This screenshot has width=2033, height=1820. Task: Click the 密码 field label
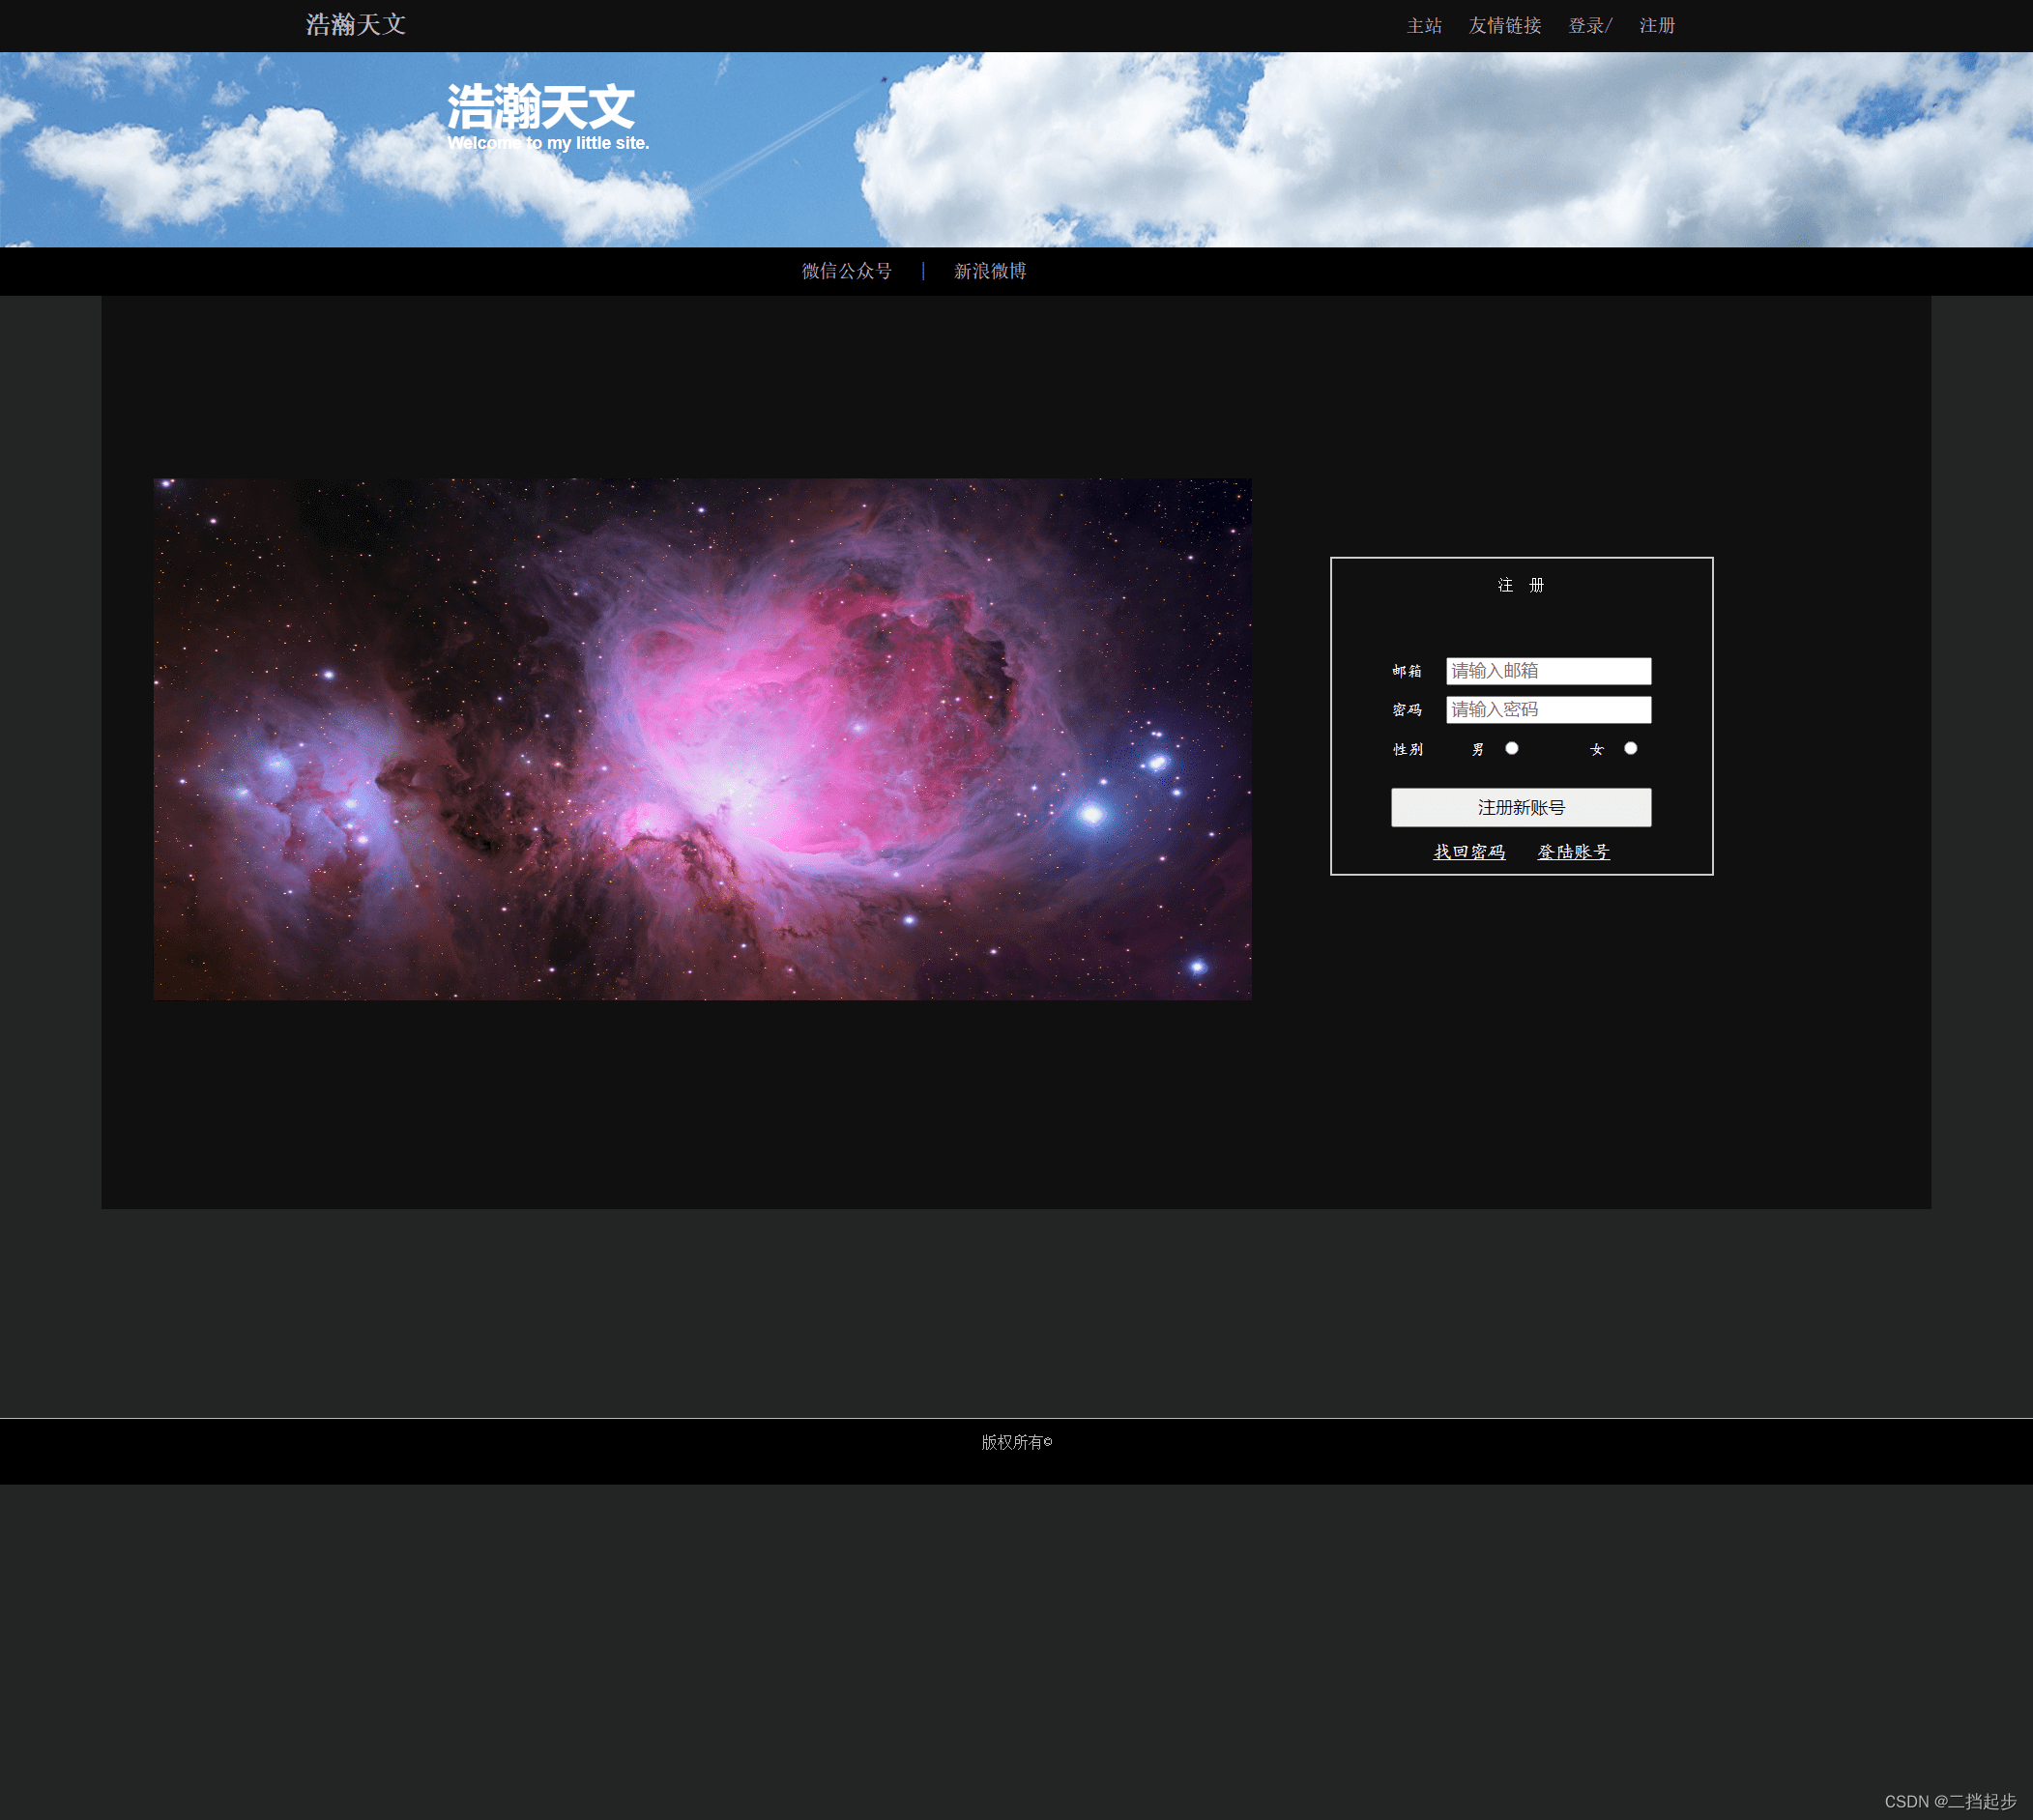coord(1407,710)
